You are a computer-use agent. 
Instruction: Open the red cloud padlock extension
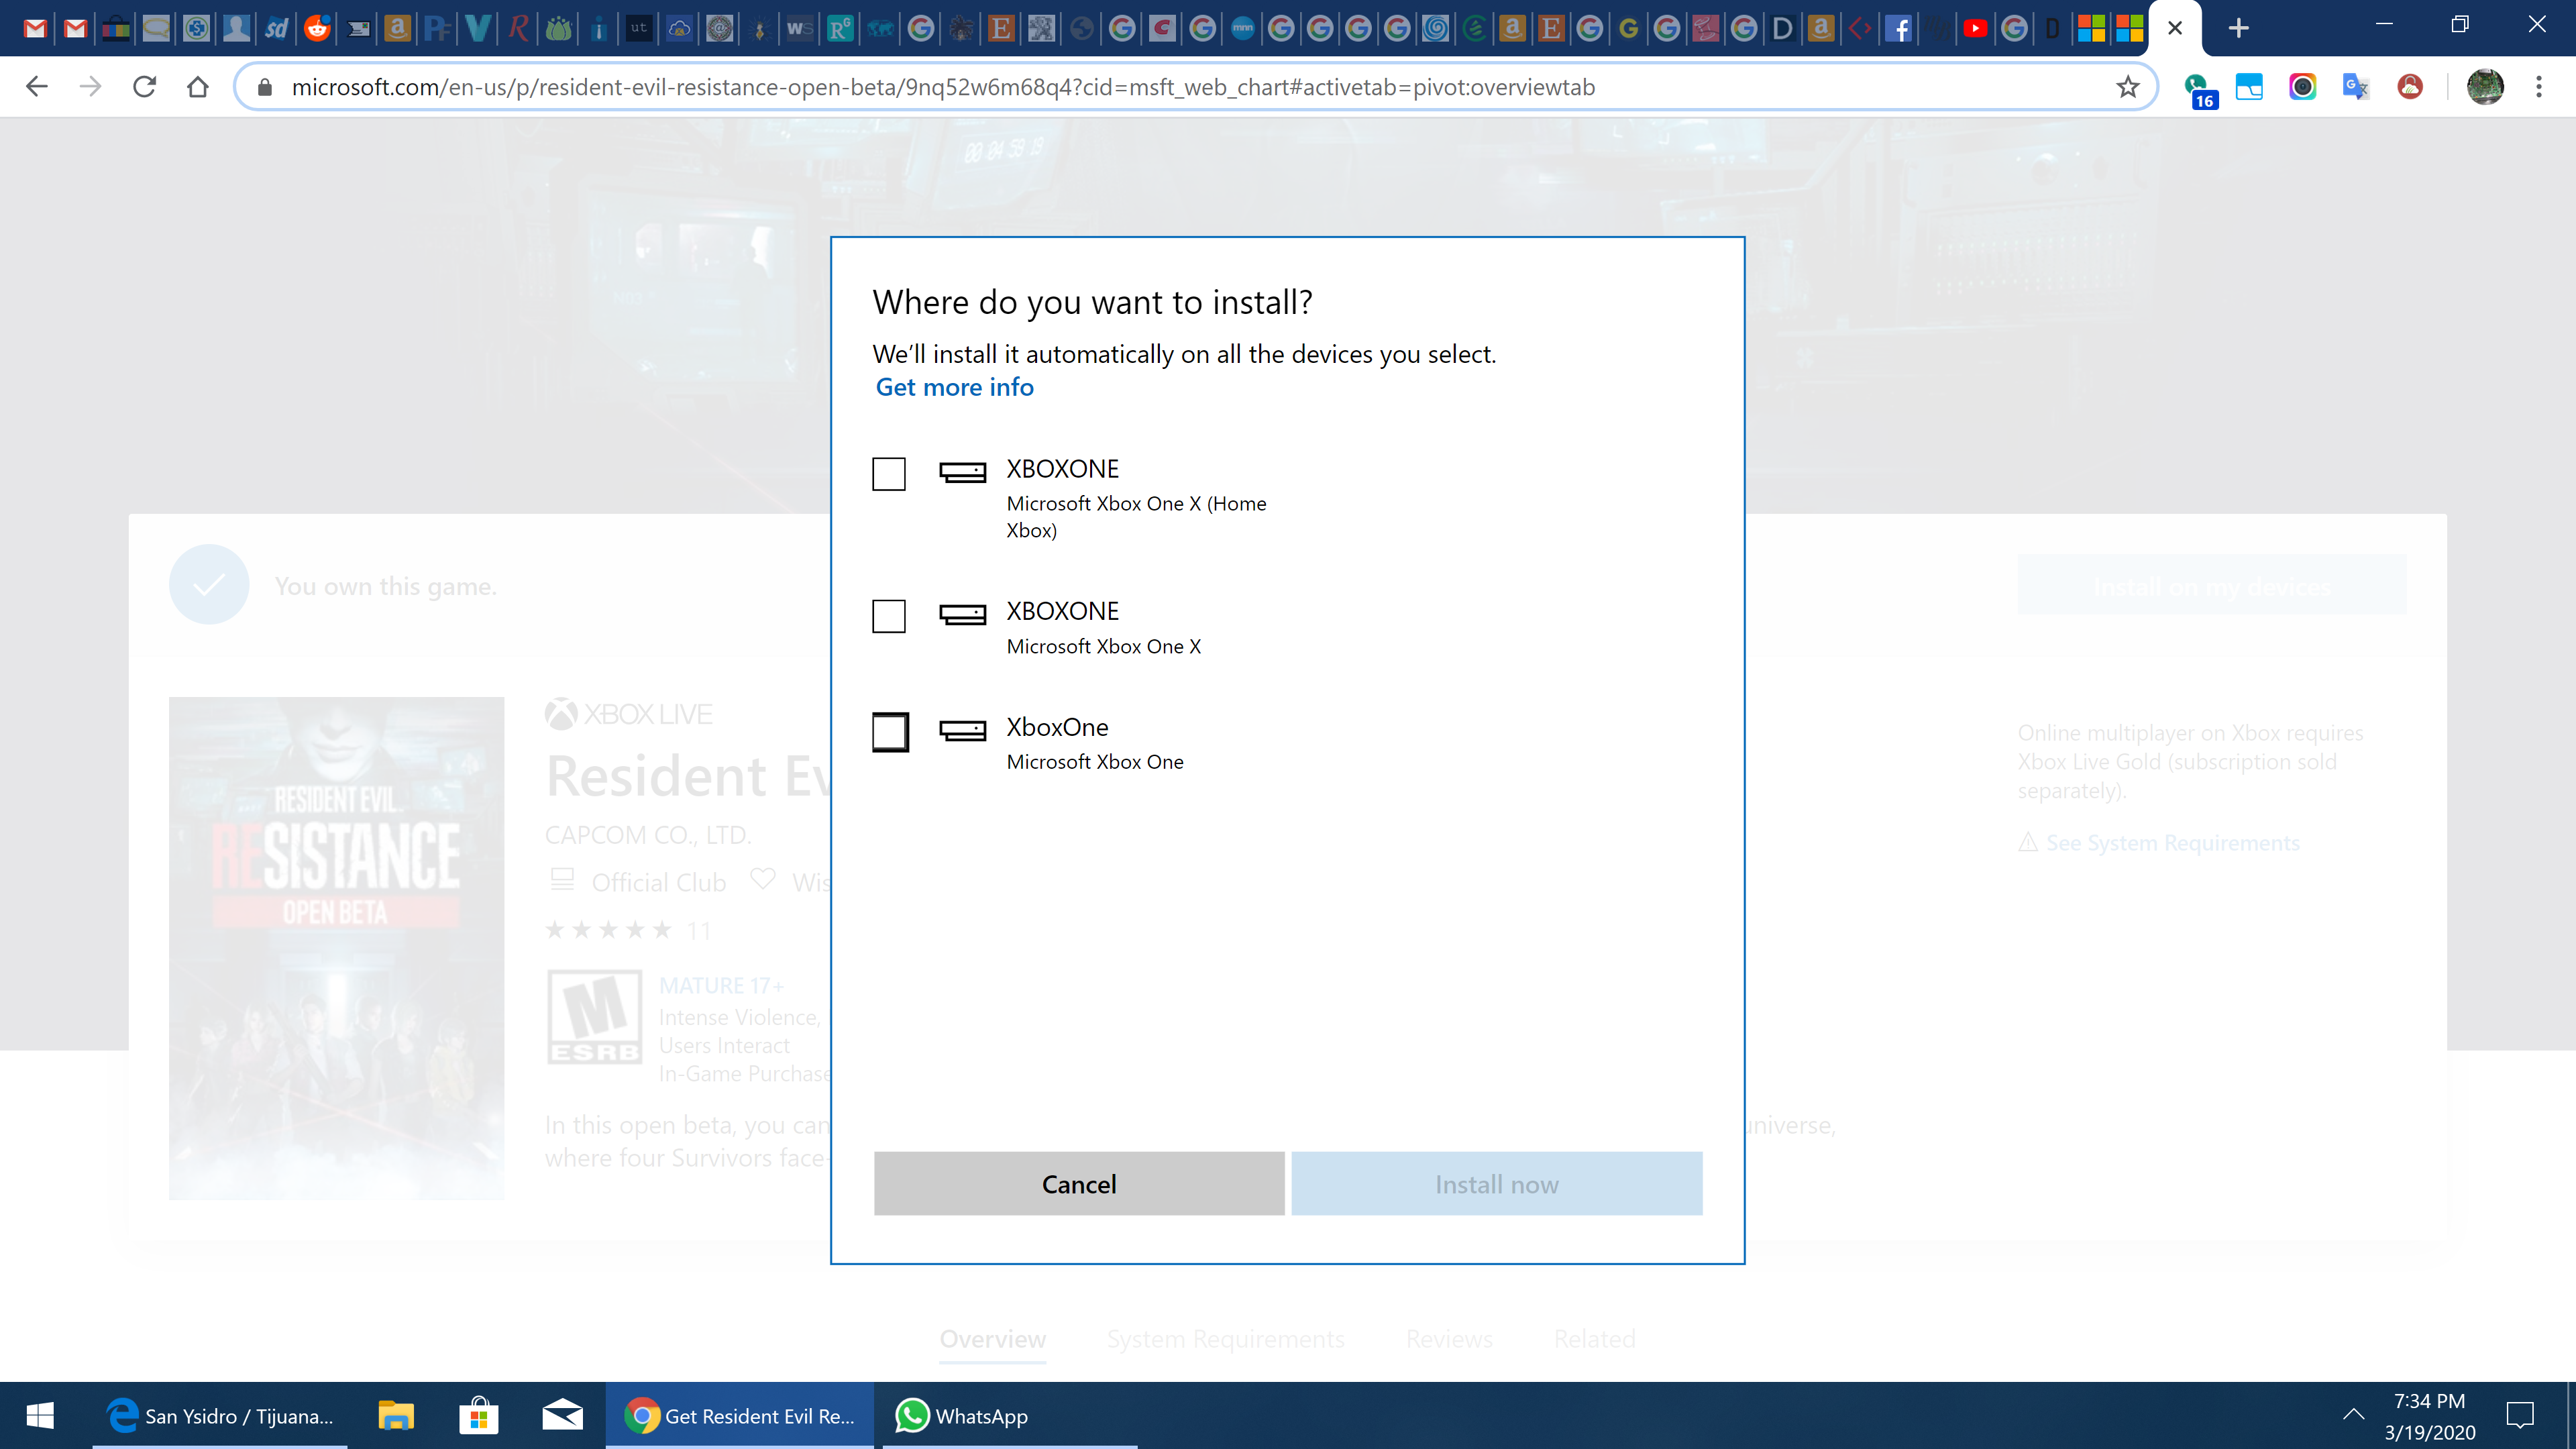coord(2409,87)
